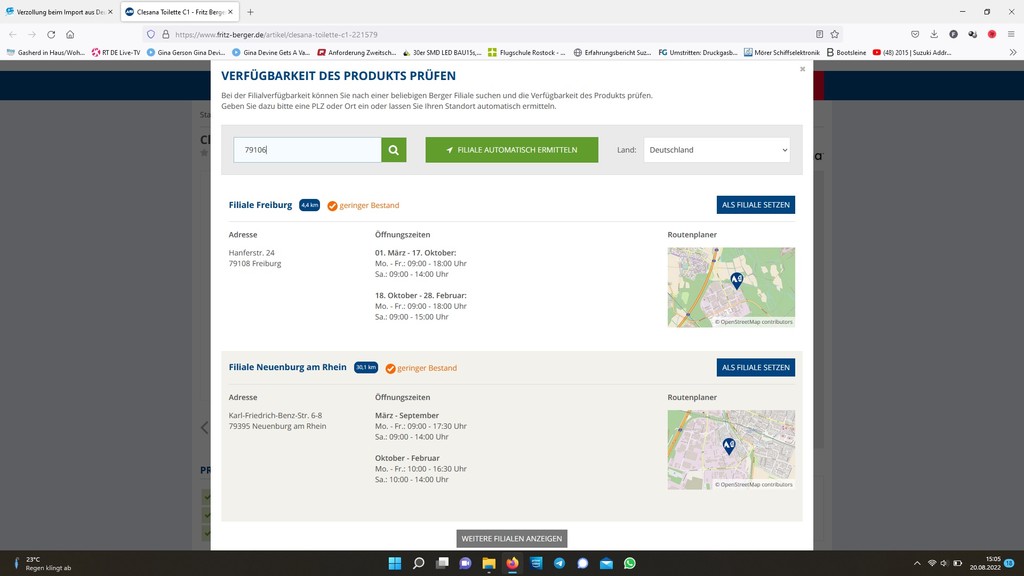Screen dimensions: 1024x576
Task: Go to browser home page
Action: 70,35
